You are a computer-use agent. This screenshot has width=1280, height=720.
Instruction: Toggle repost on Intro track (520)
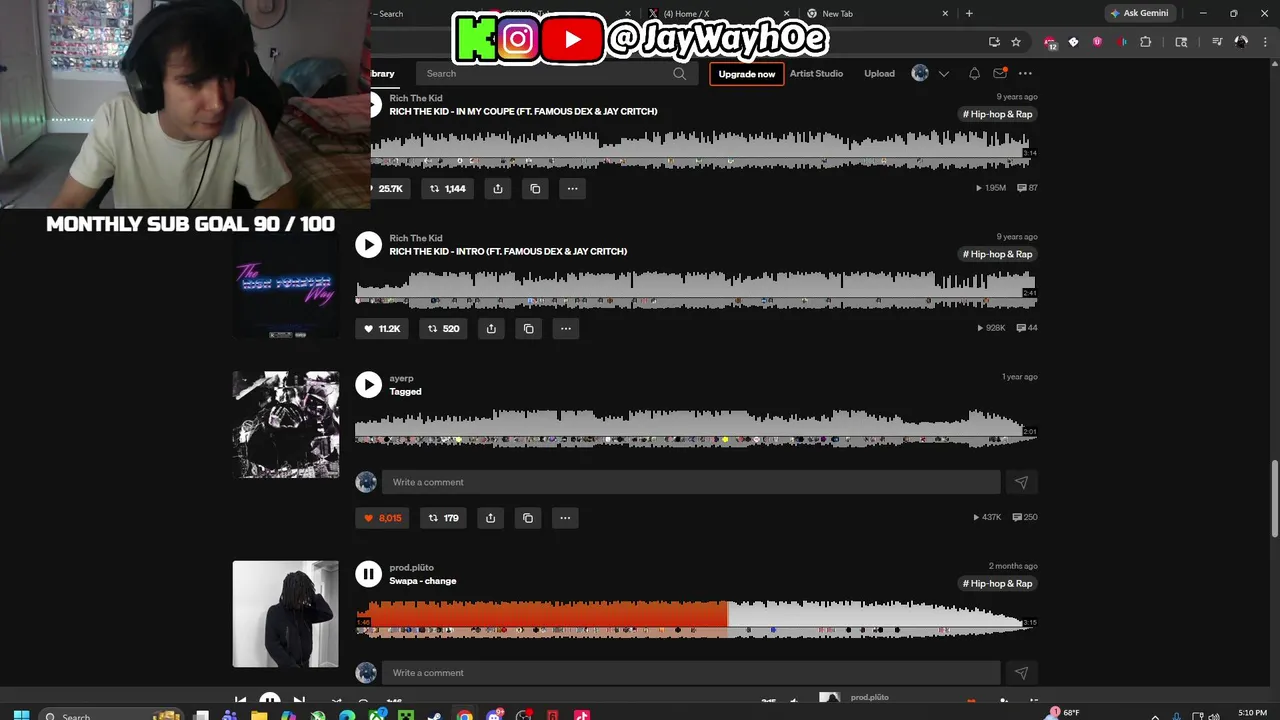(x=444, y=328)
